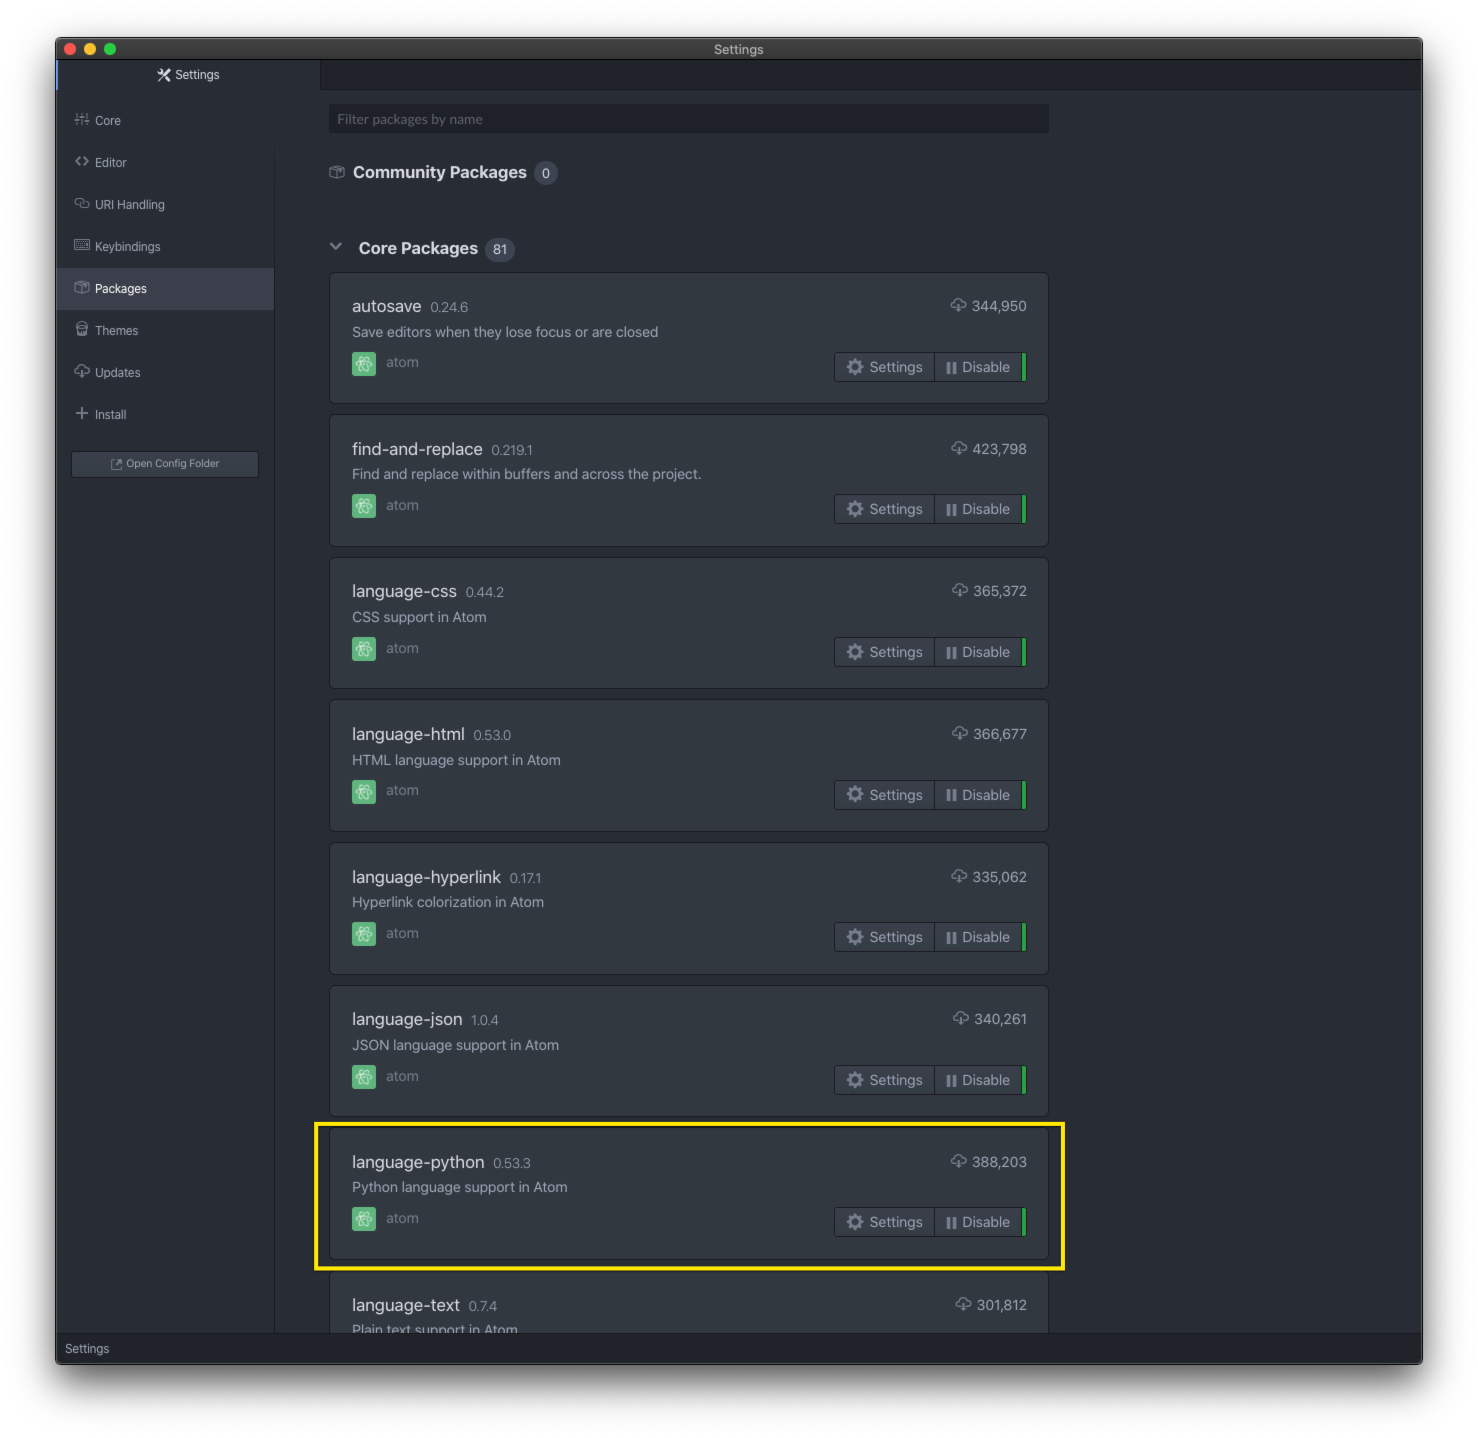Click the 388,203 download count
Image resolution: width=1478 pixels, height=1438 pixels.
click(999, 1162)
